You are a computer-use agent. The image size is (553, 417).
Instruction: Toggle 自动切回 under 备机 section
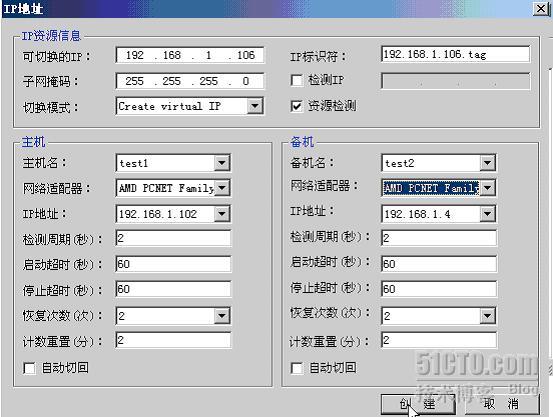(x=297, y=368)
